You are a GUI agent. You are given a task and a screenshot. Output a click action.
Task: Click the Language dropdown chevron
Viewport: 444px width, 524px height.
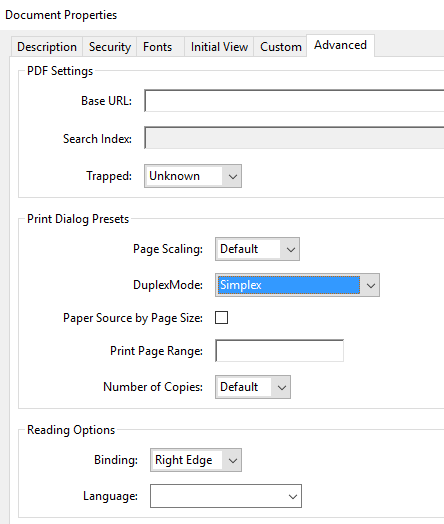pos(293,497)
